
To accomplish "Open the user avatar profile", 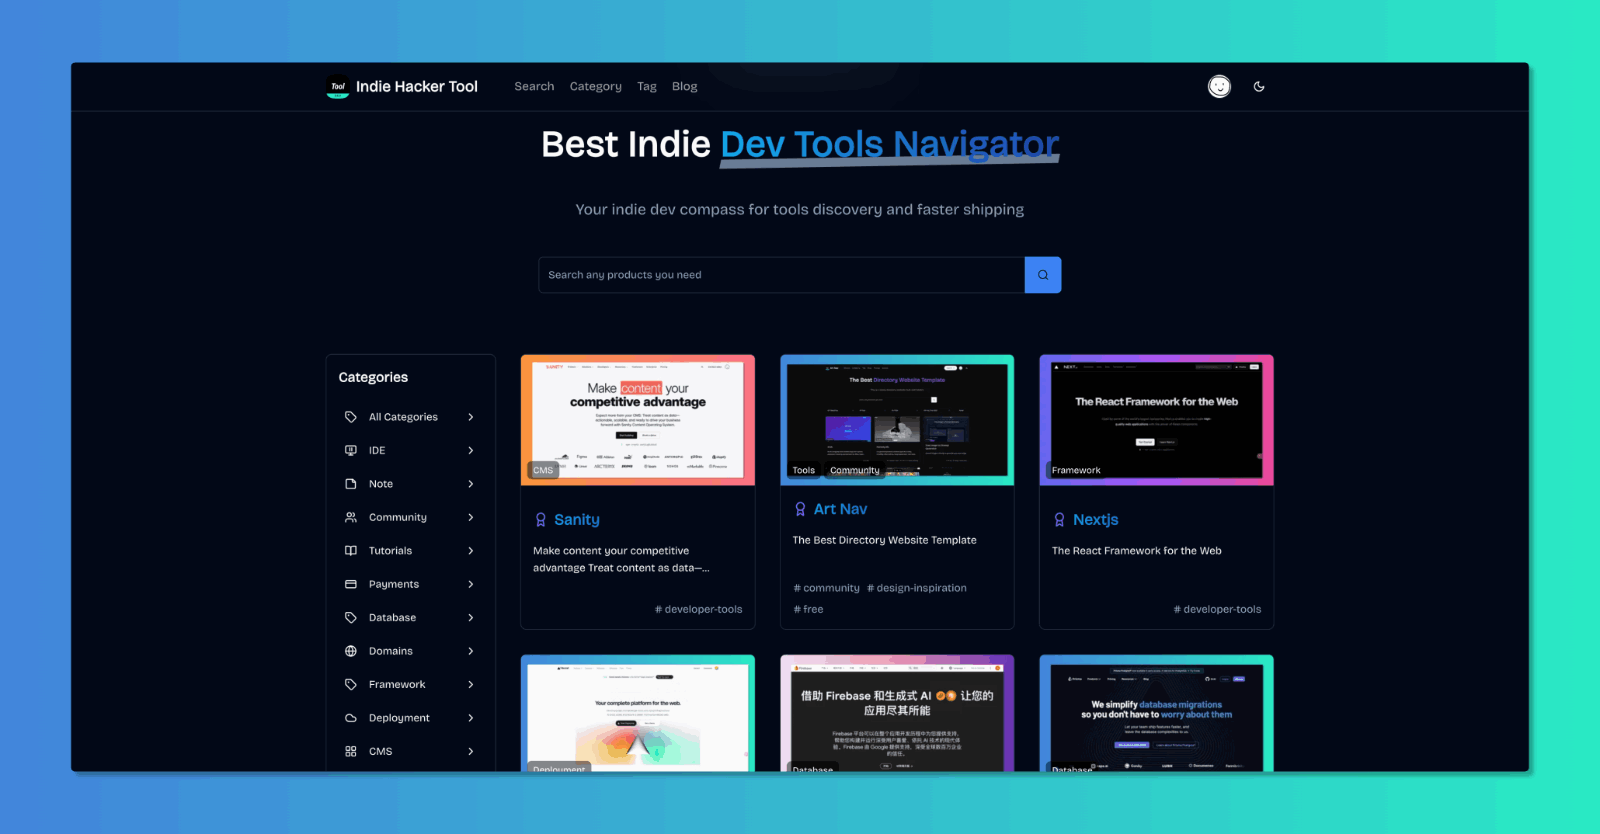I will (x=1219, y=87).
